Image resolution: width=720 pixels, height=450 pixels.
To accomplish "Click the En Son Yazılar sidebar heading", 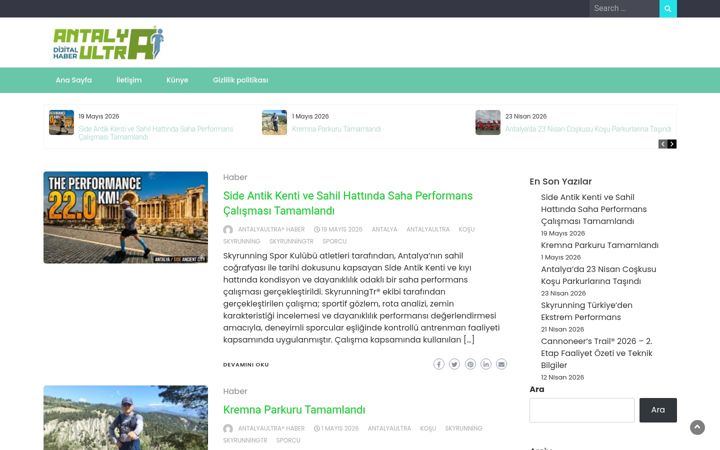I will (561, 181).
